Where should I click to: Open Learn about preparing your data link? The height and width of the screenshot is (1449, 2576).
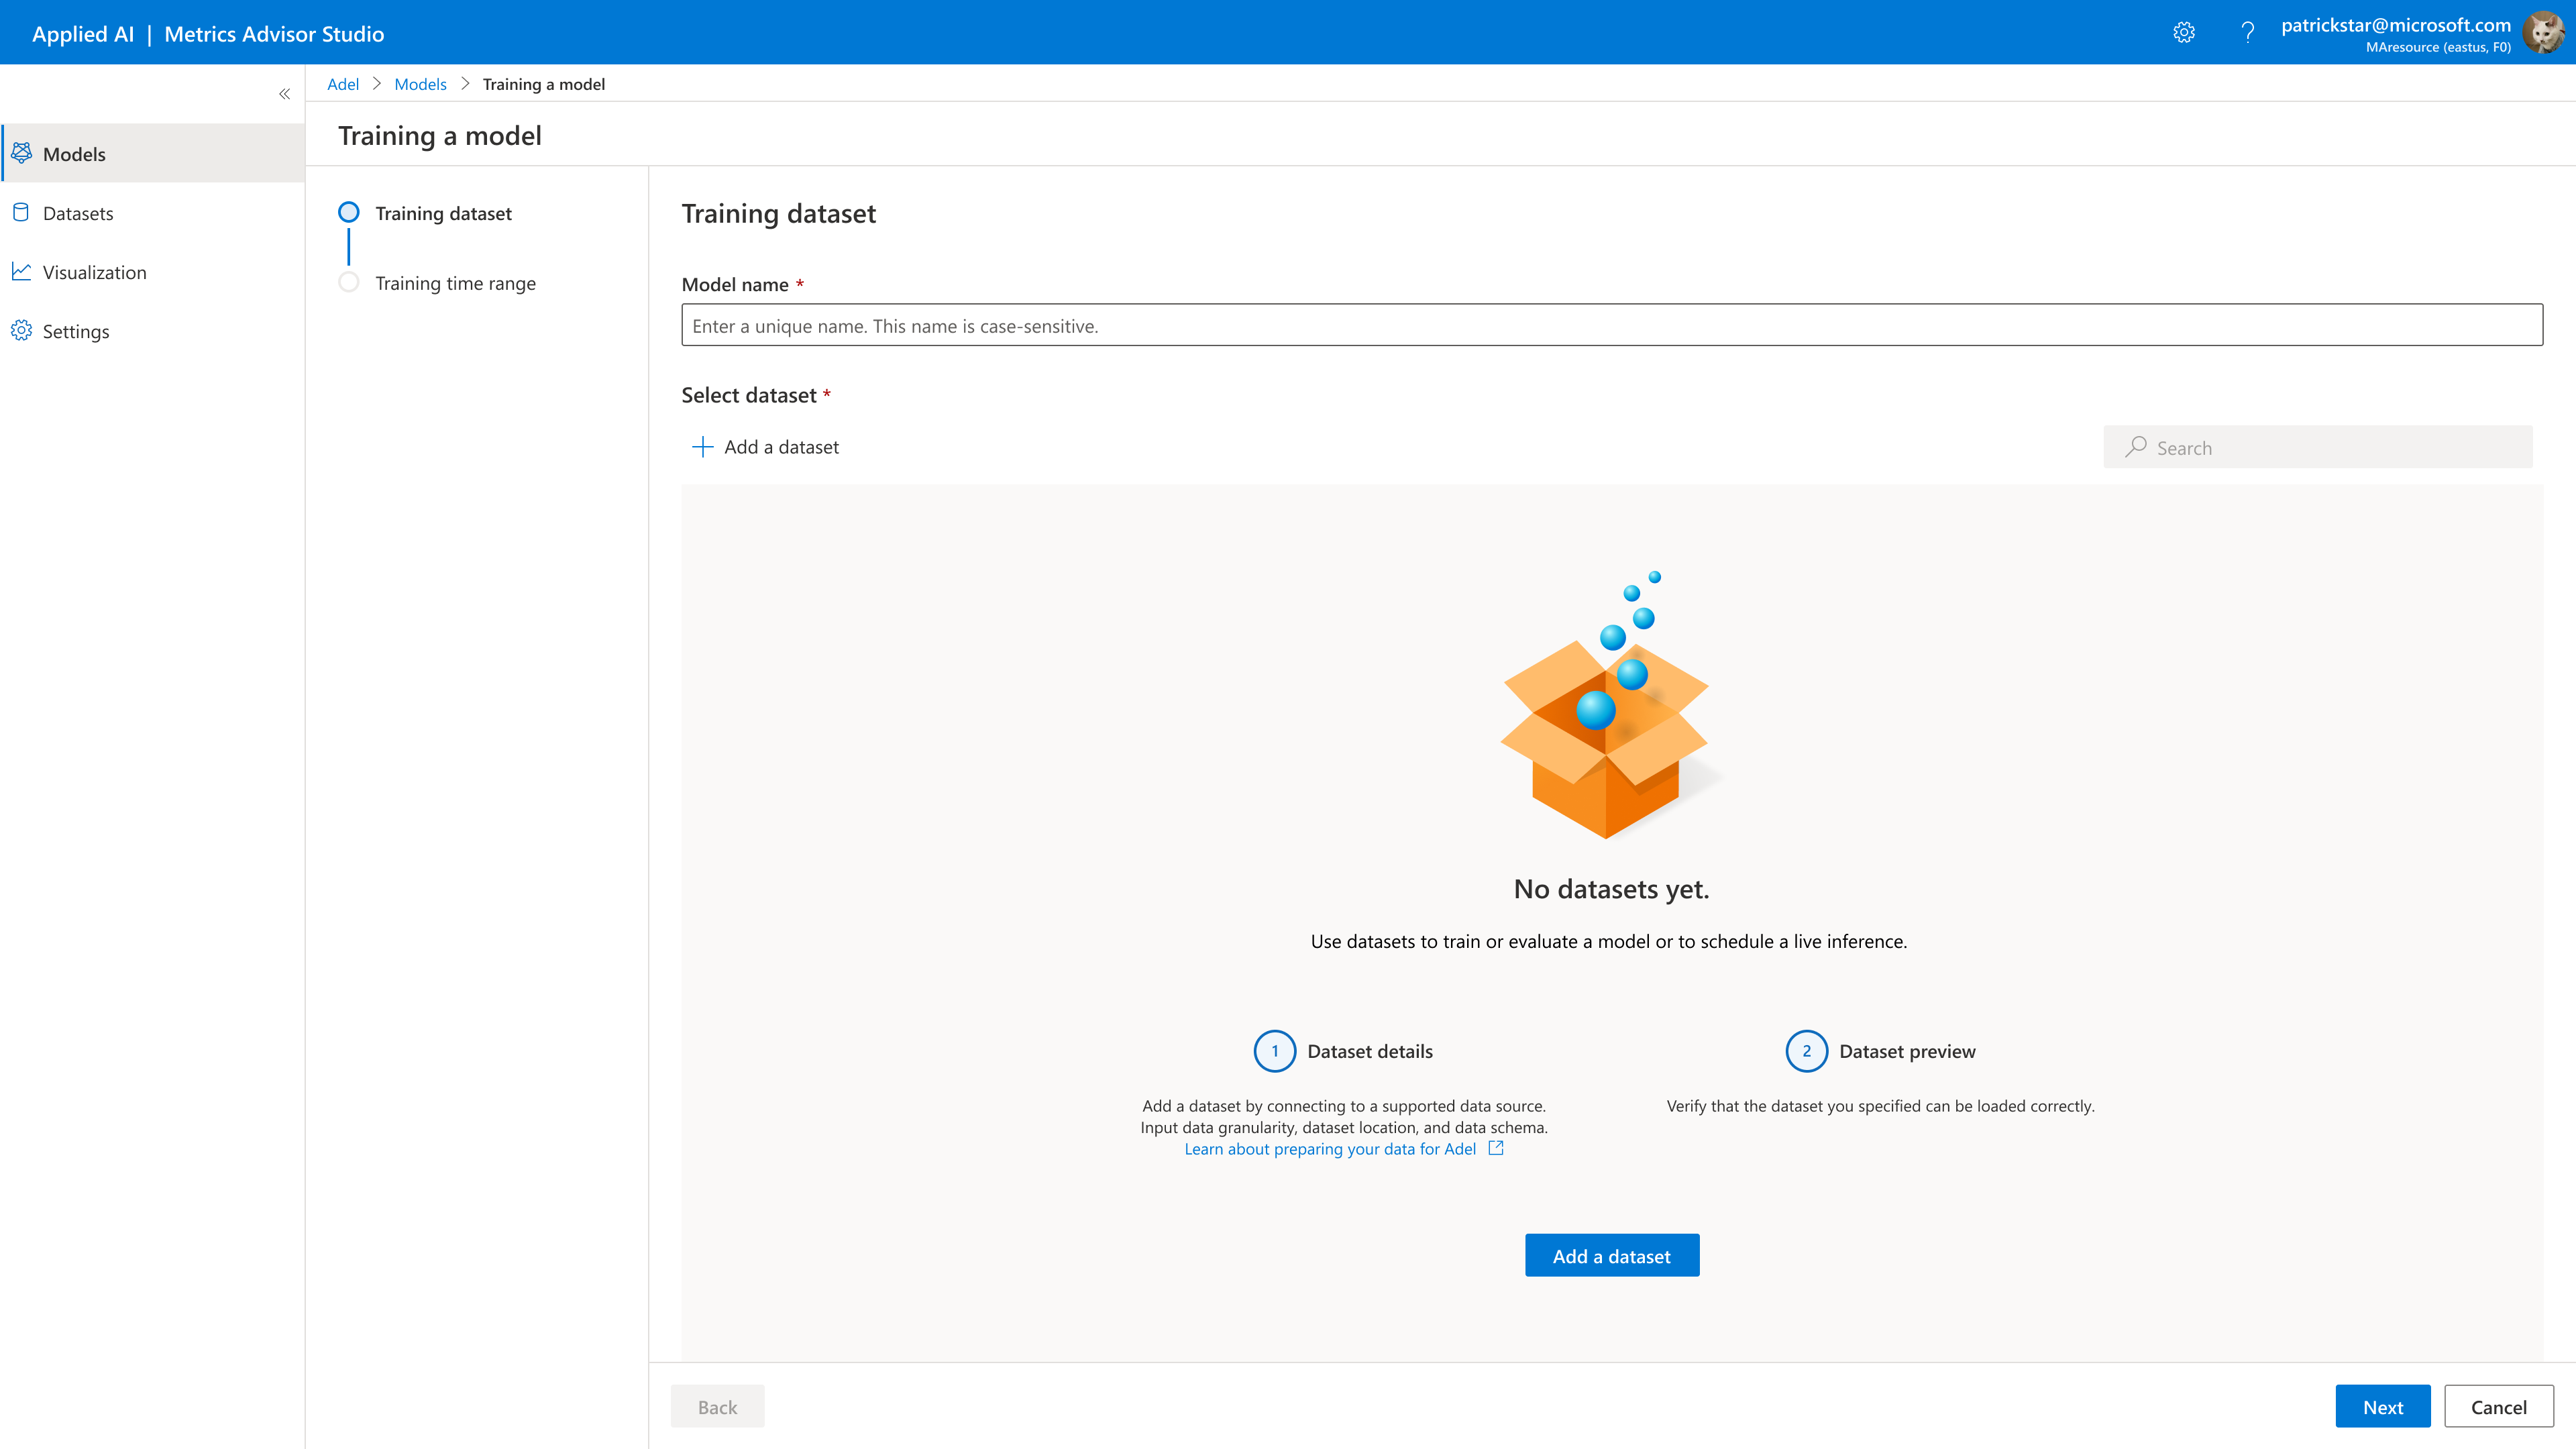click(1330, 1149)
